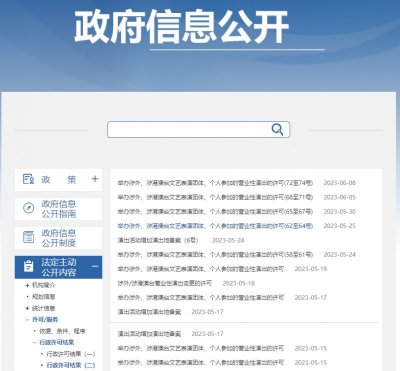Select 行政许可结果（二） tree item
The image size is (400, 371).
pyautogui.click(x=71, y=365)
